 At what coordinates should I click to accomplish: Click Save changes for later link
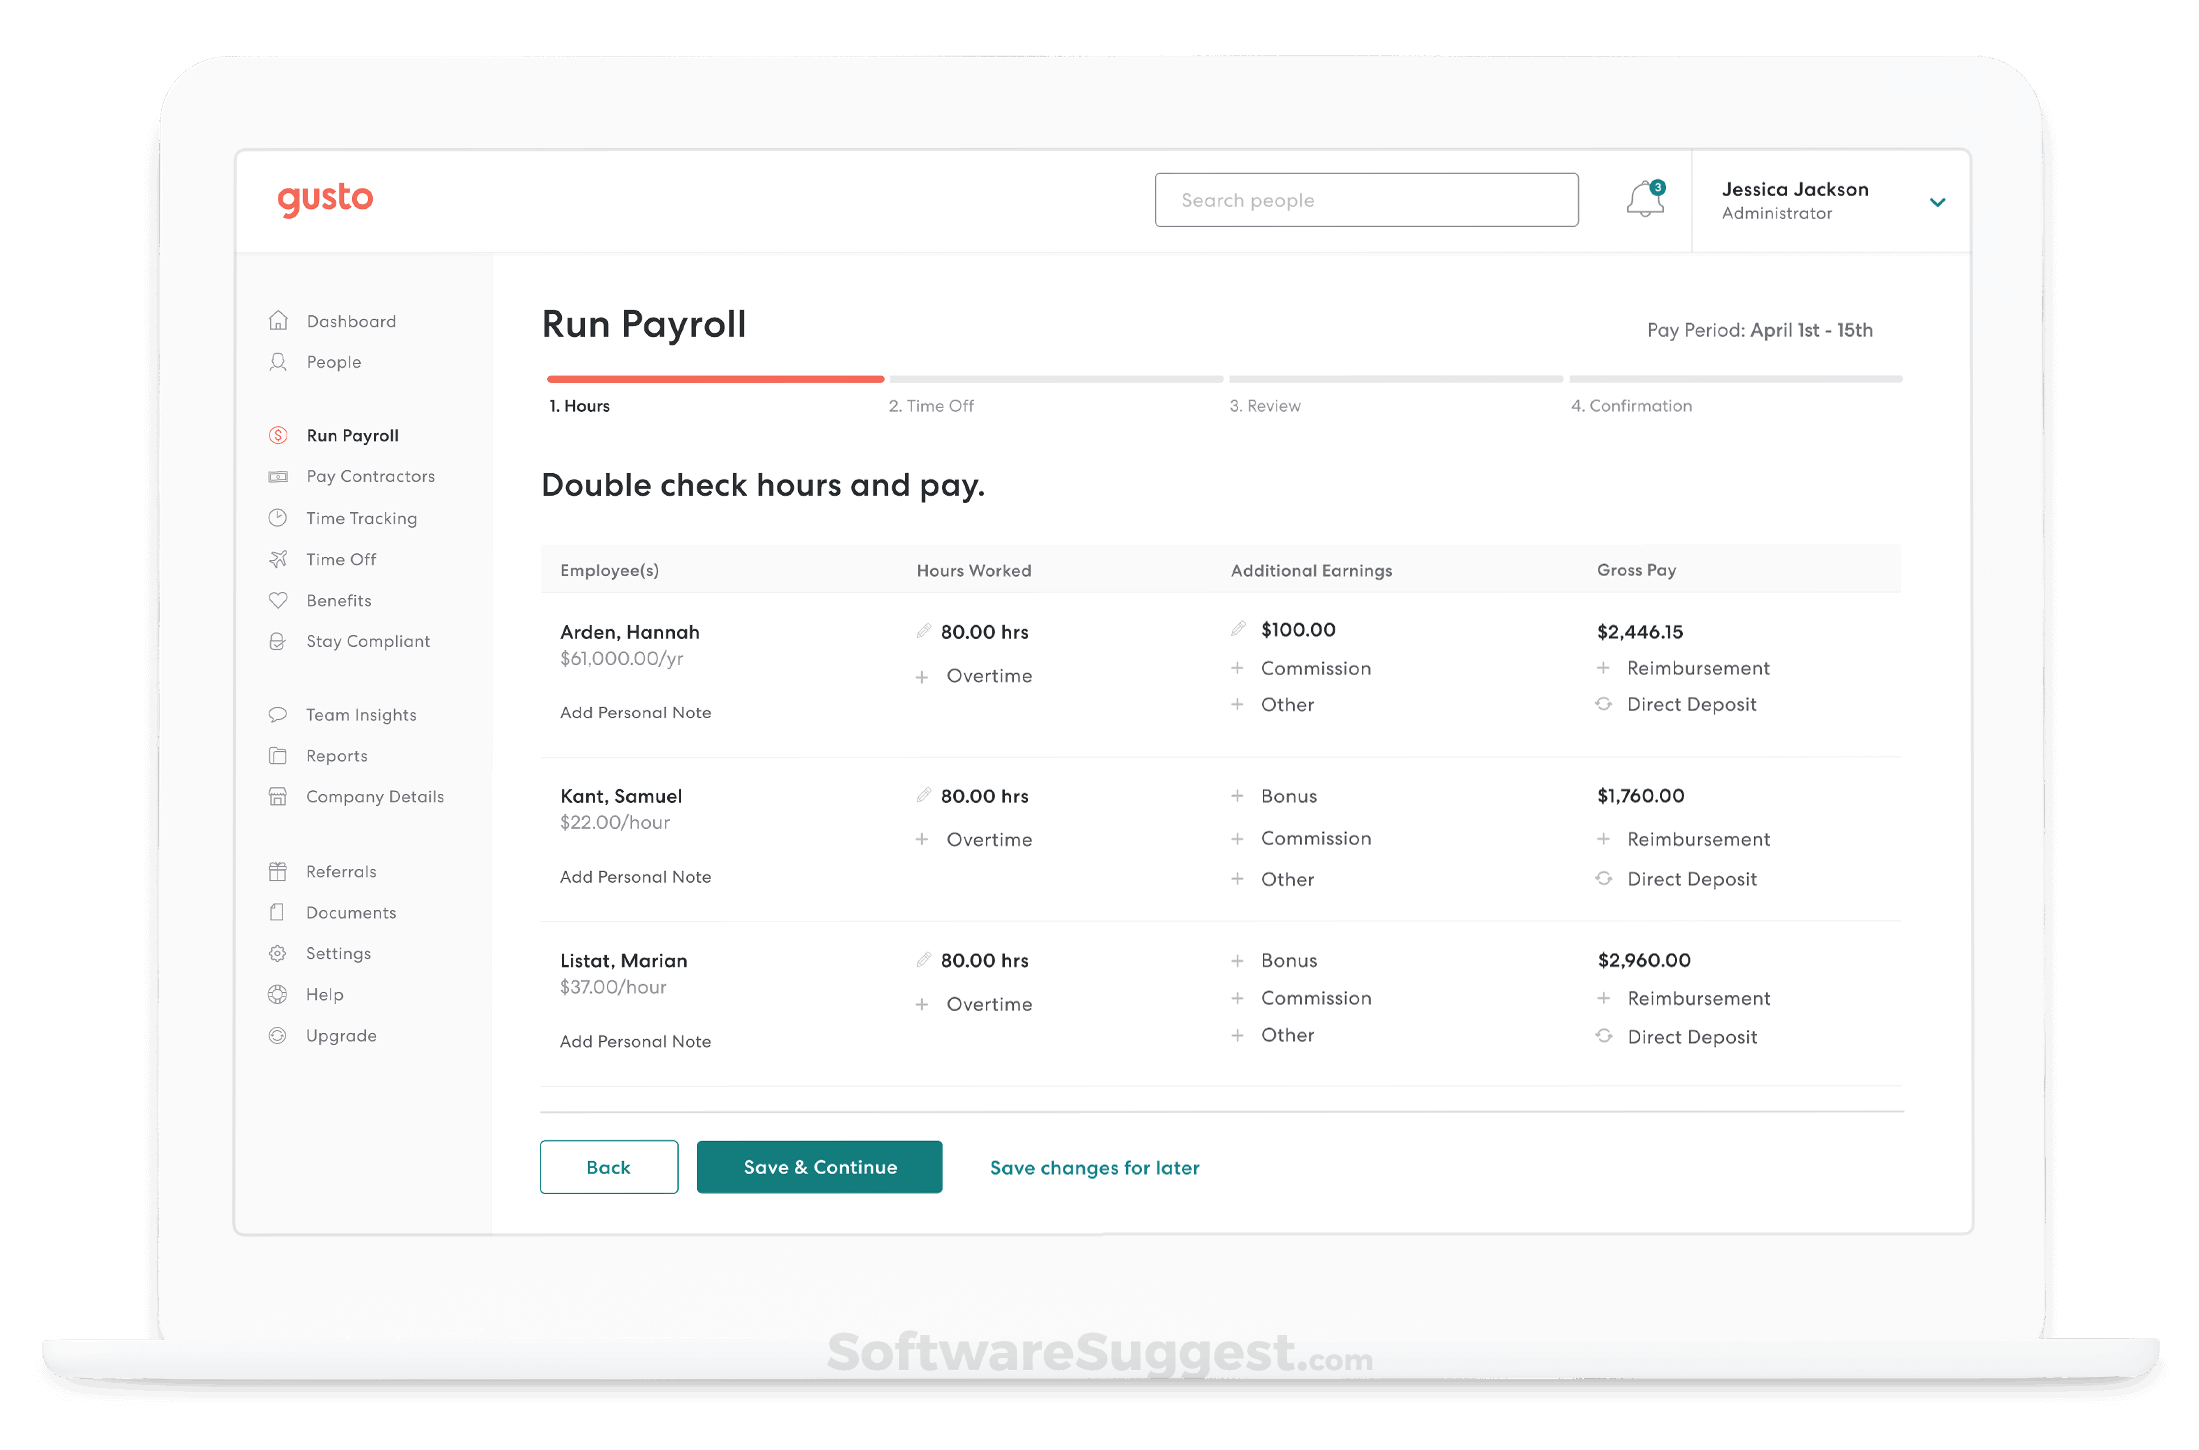click(x=1095, y=1168)
